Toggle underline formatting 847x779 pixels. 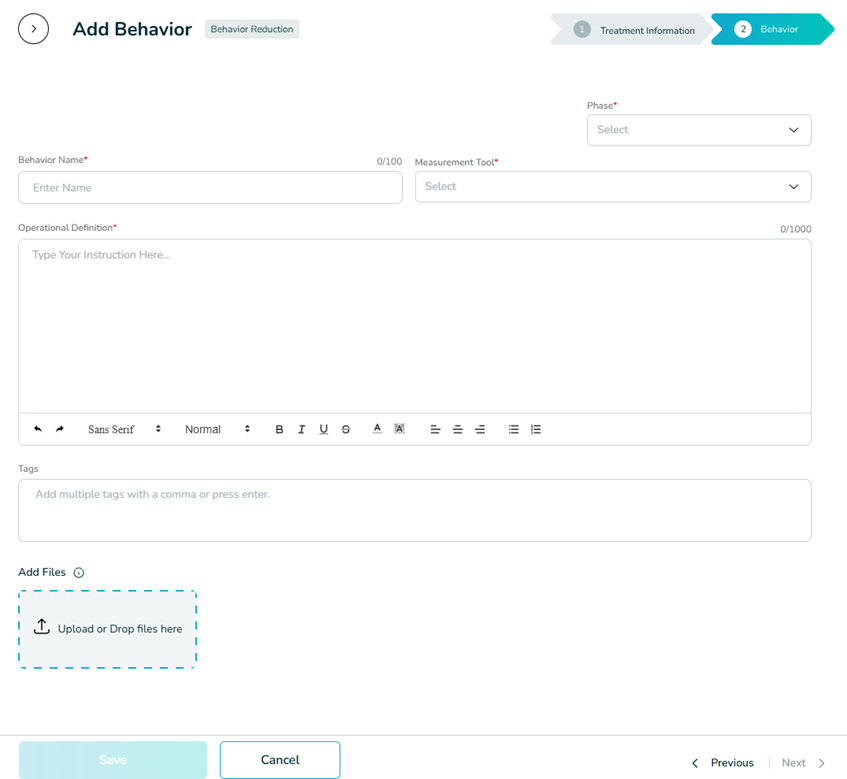pyautogui.click(x=323, y=429)
